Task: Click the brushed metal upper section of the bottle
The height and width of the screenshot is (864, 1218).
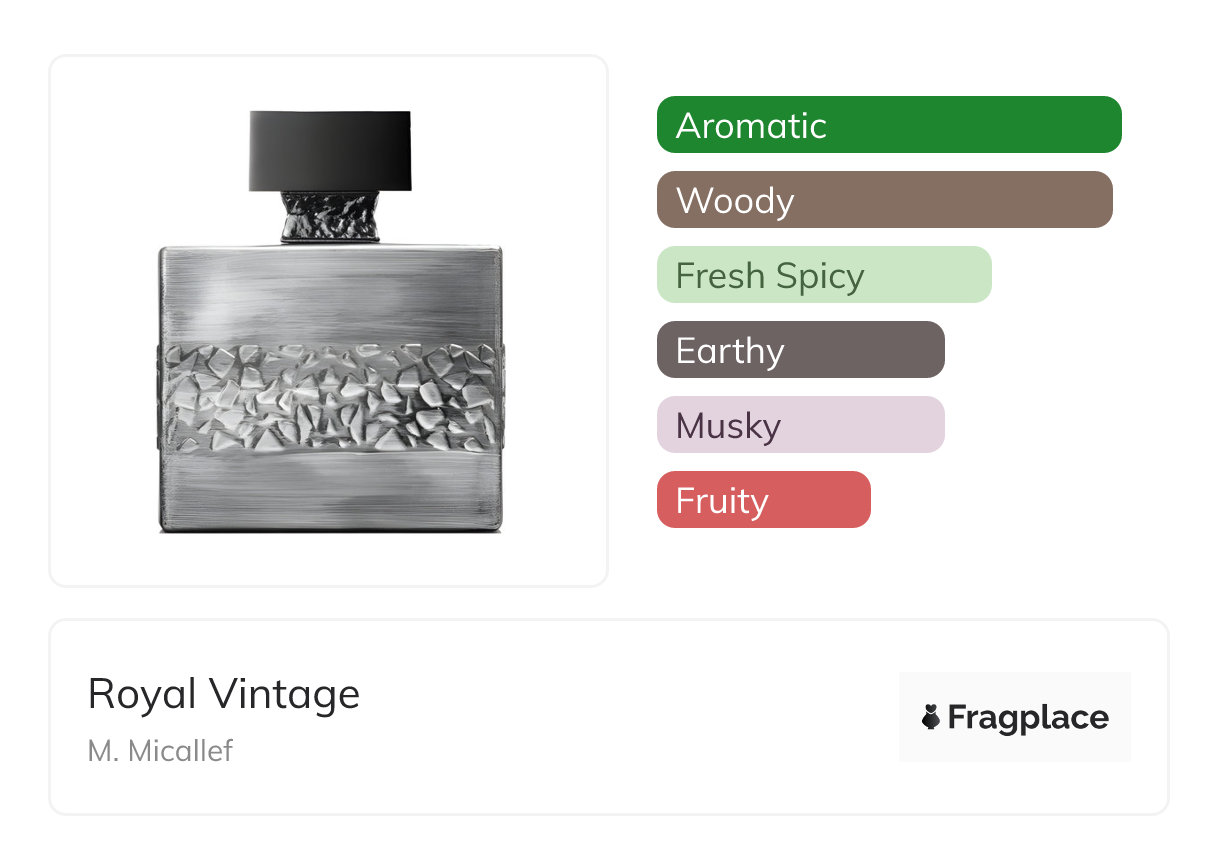Action: [330, 292]
